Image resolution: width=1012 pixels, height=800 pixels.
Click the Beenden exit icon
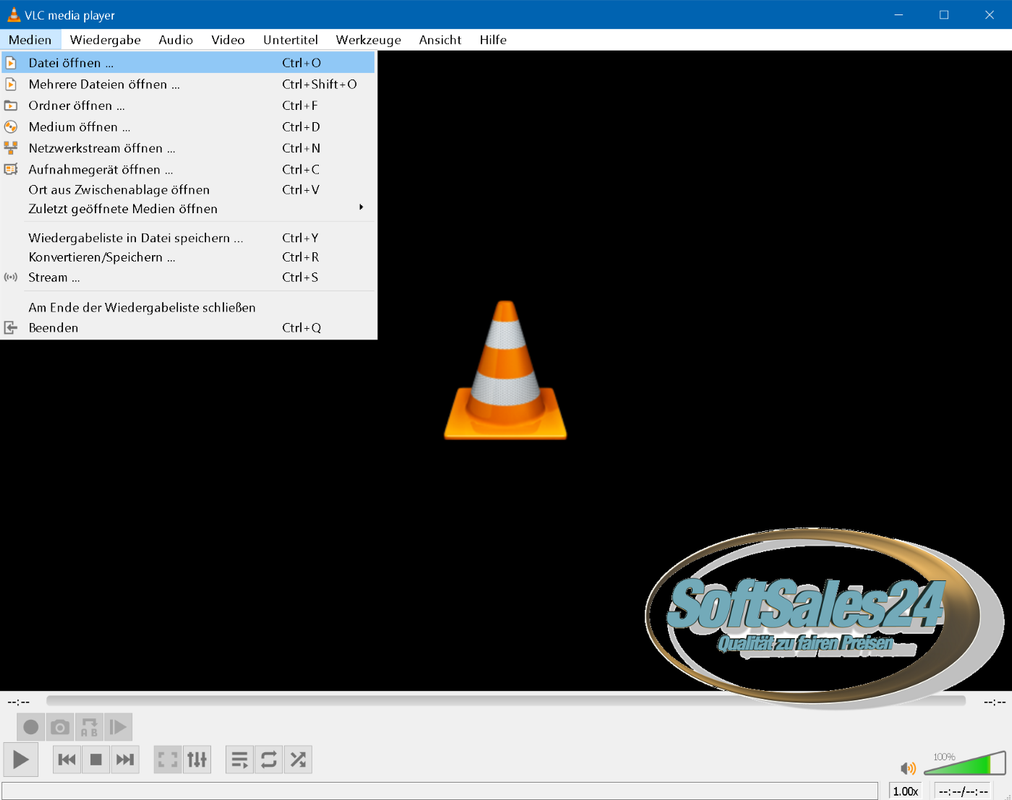pos(11,328)
